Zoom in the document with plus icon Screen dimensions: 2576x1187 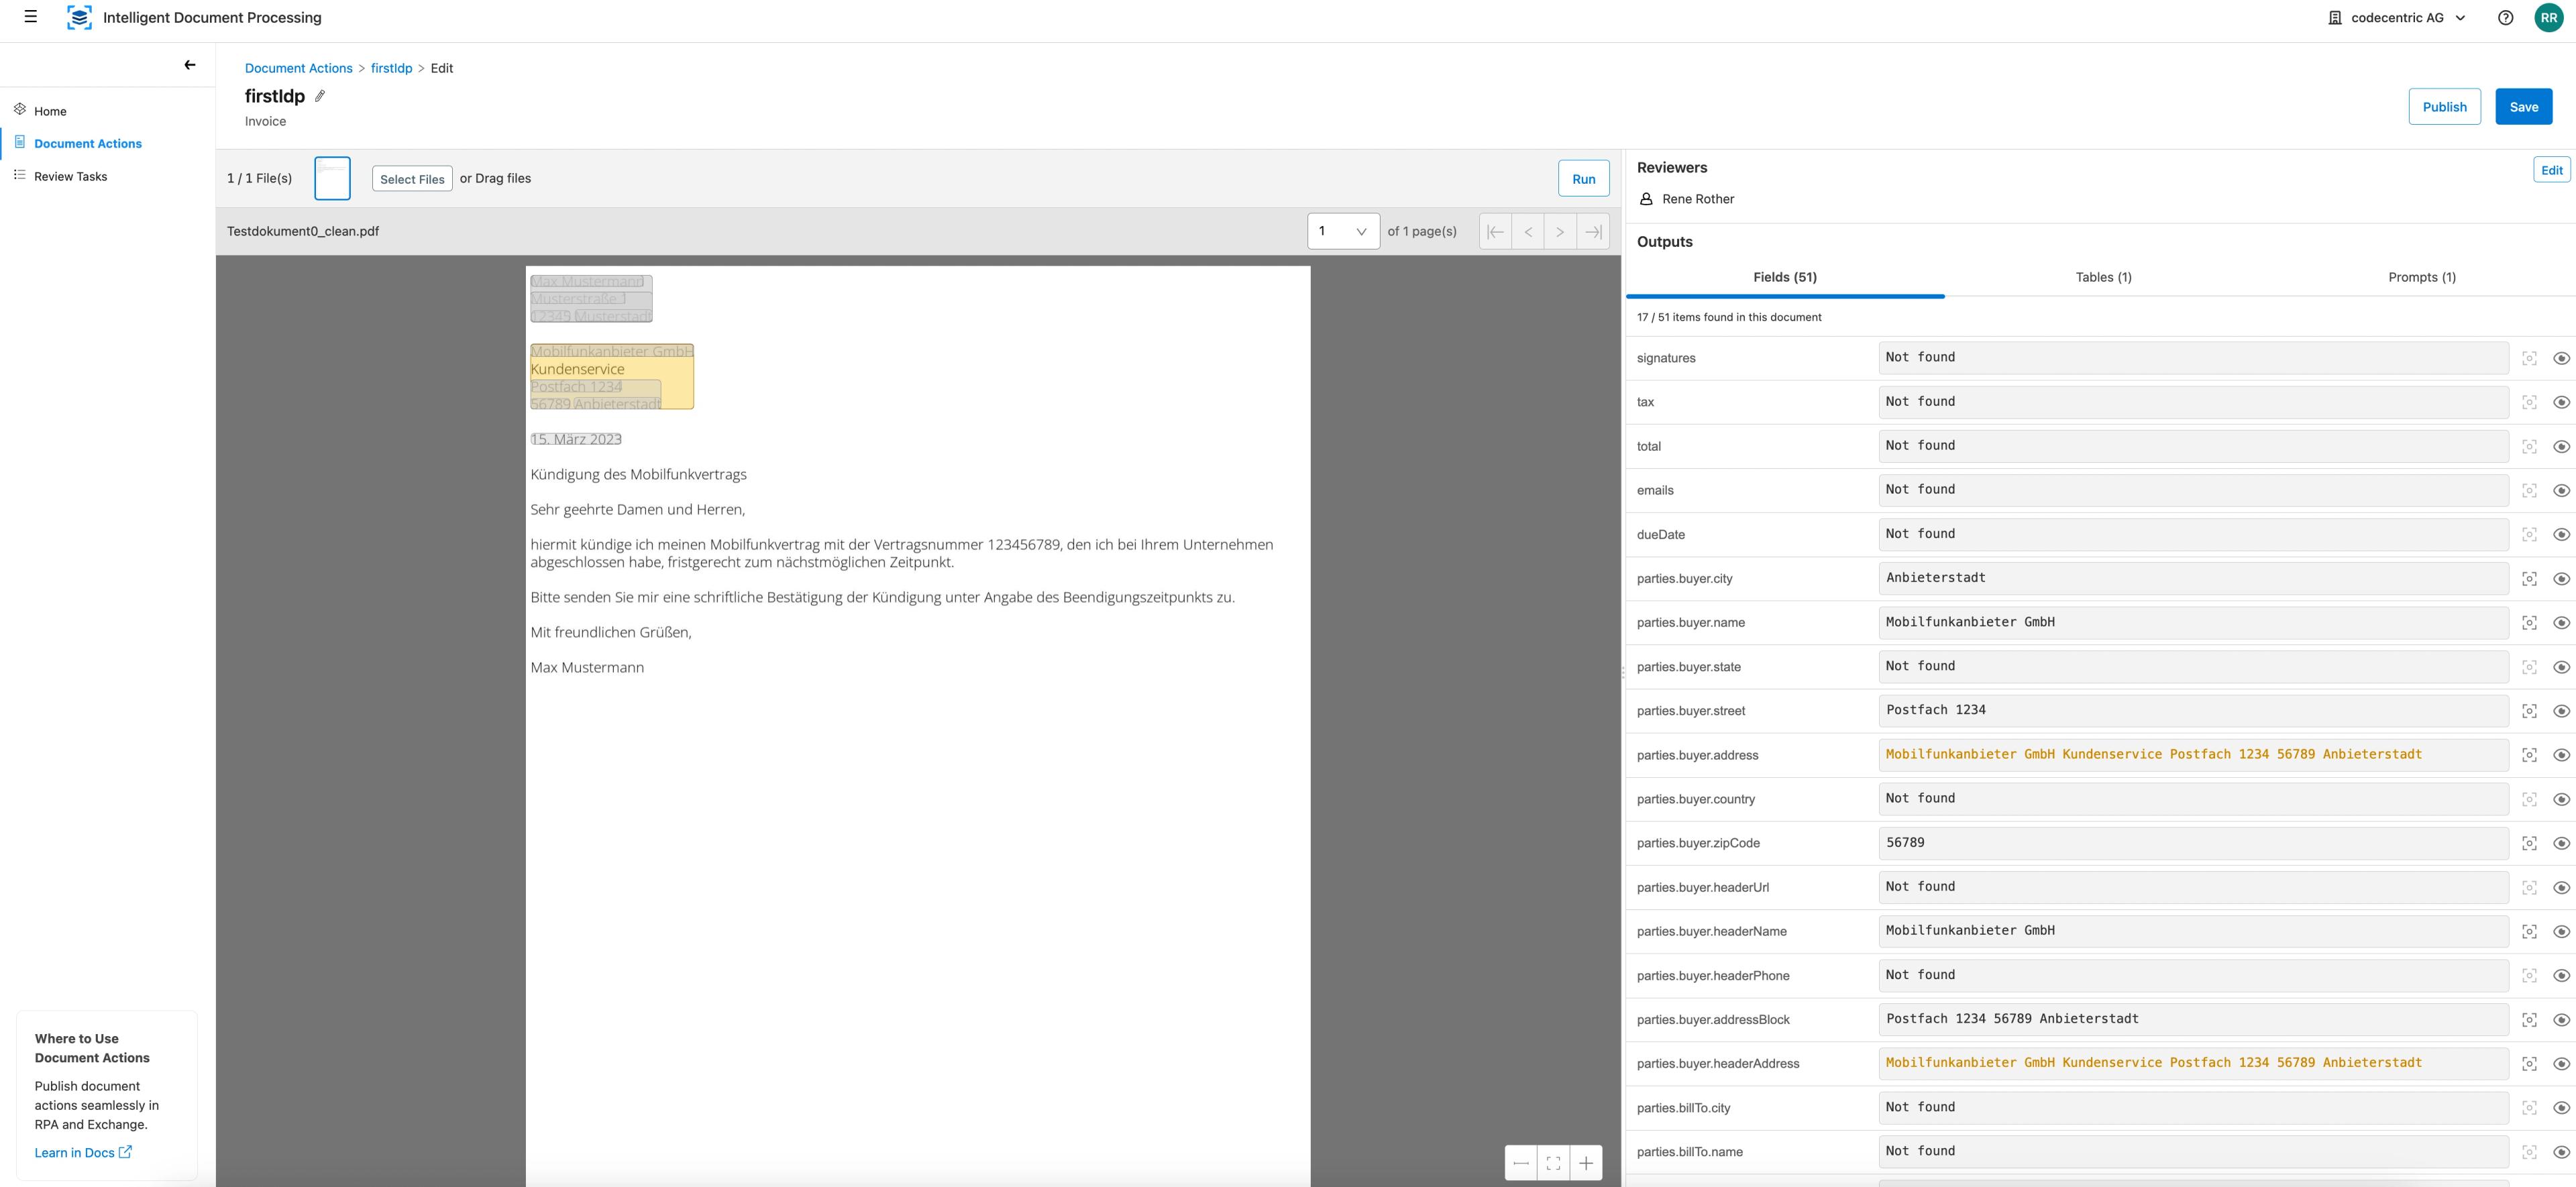point(1586,1162)
